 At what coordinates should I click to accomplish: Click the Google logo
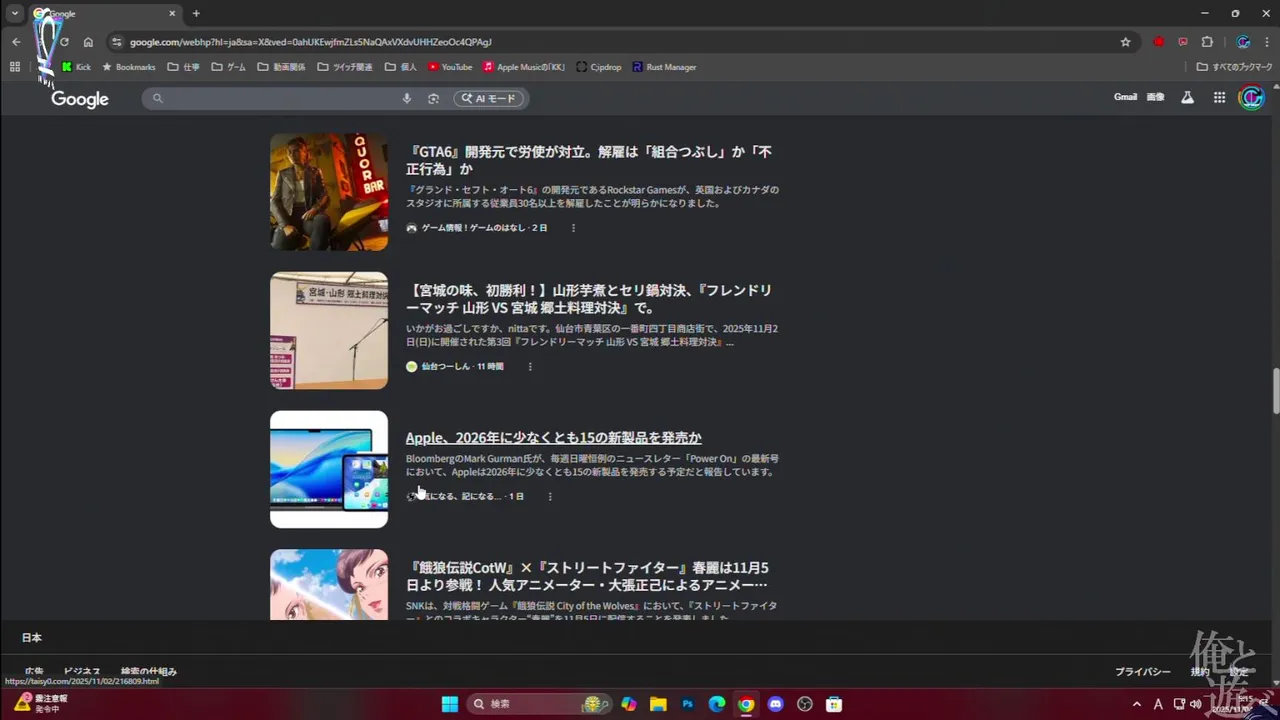tap(80, 99)
